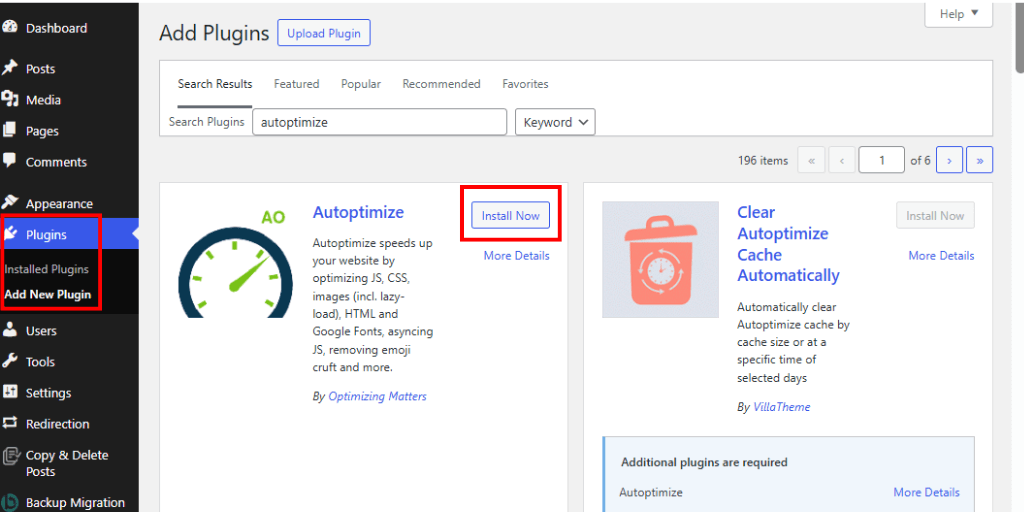
Task: Open More Details in required plugins box
Action: pyautogui.click(x=927, y=492)
